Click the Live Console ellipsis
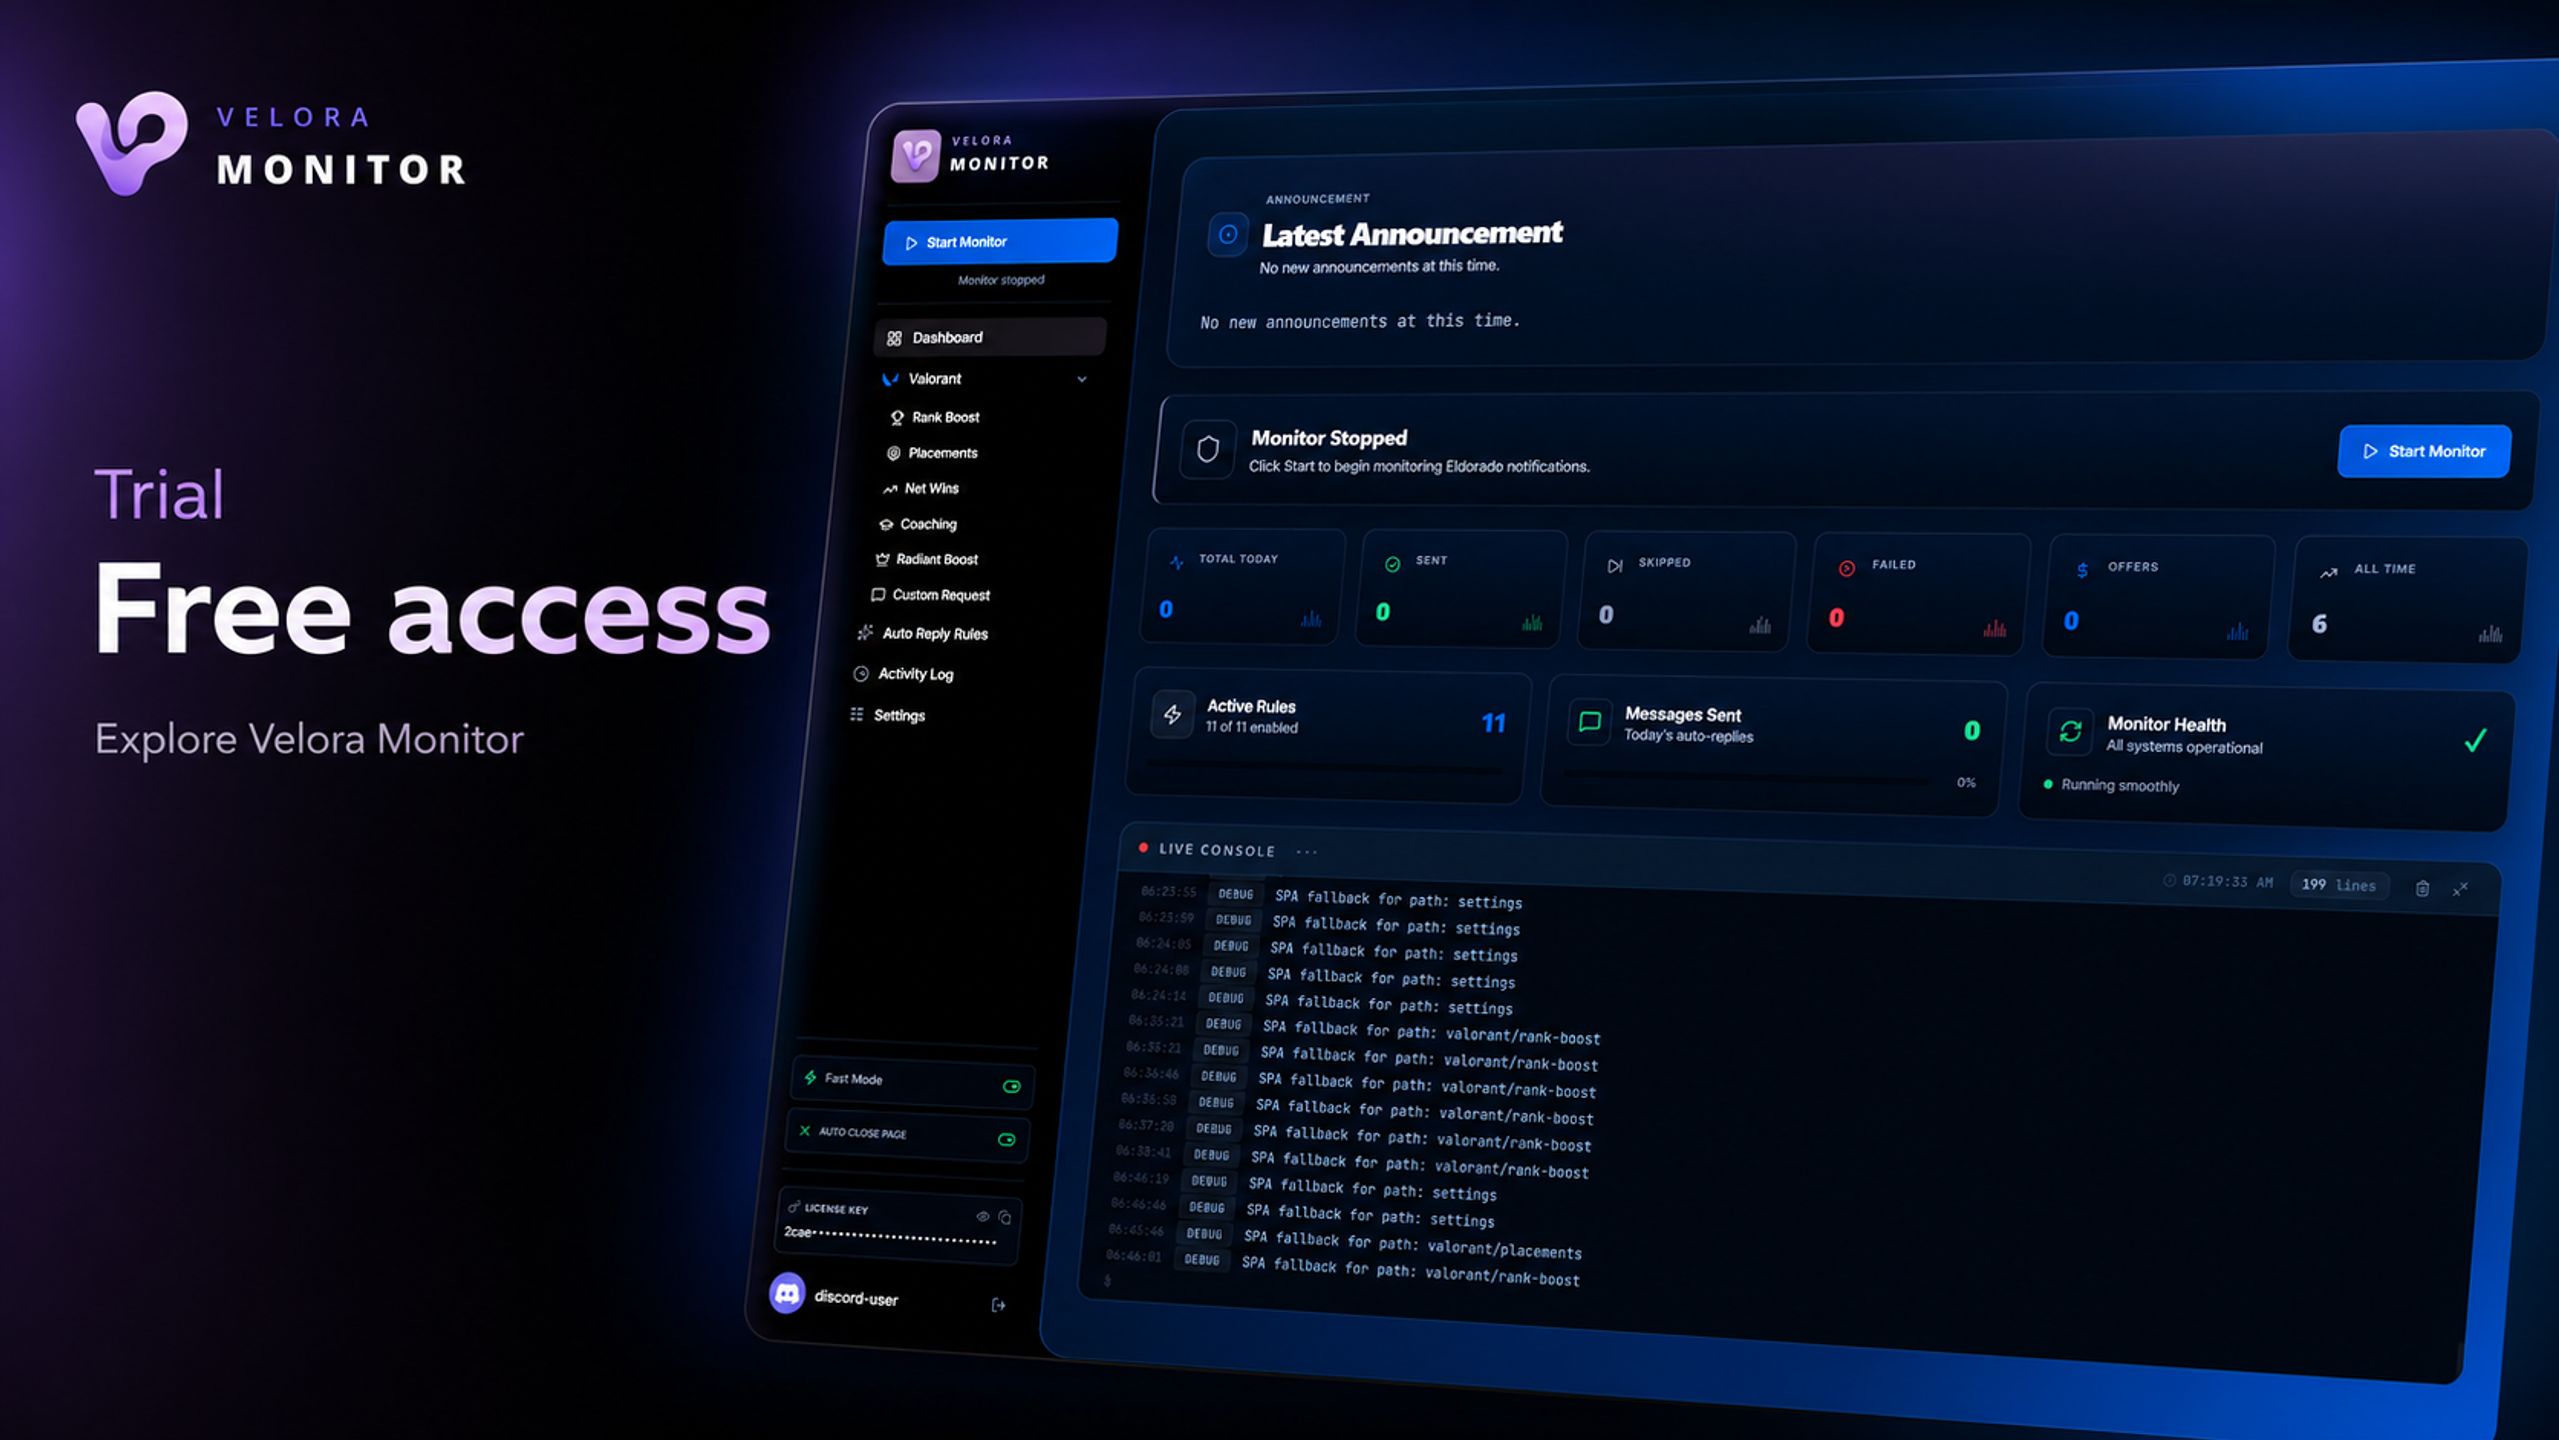2559x1440 pixels. tap(1306, 852)
